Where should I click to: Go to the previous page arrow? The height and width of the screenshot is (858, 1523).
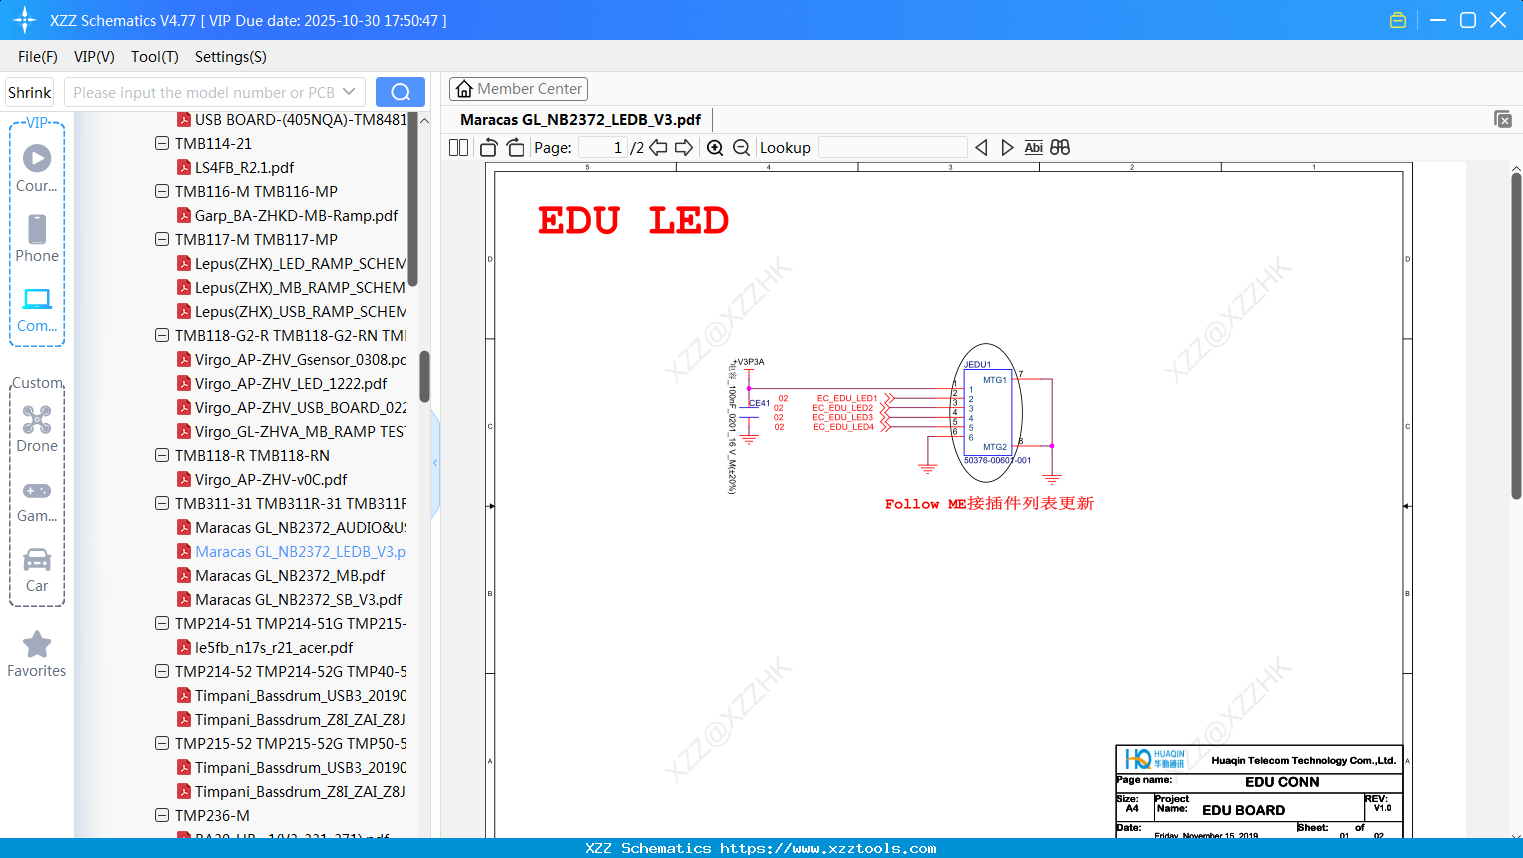pos(658,148)
